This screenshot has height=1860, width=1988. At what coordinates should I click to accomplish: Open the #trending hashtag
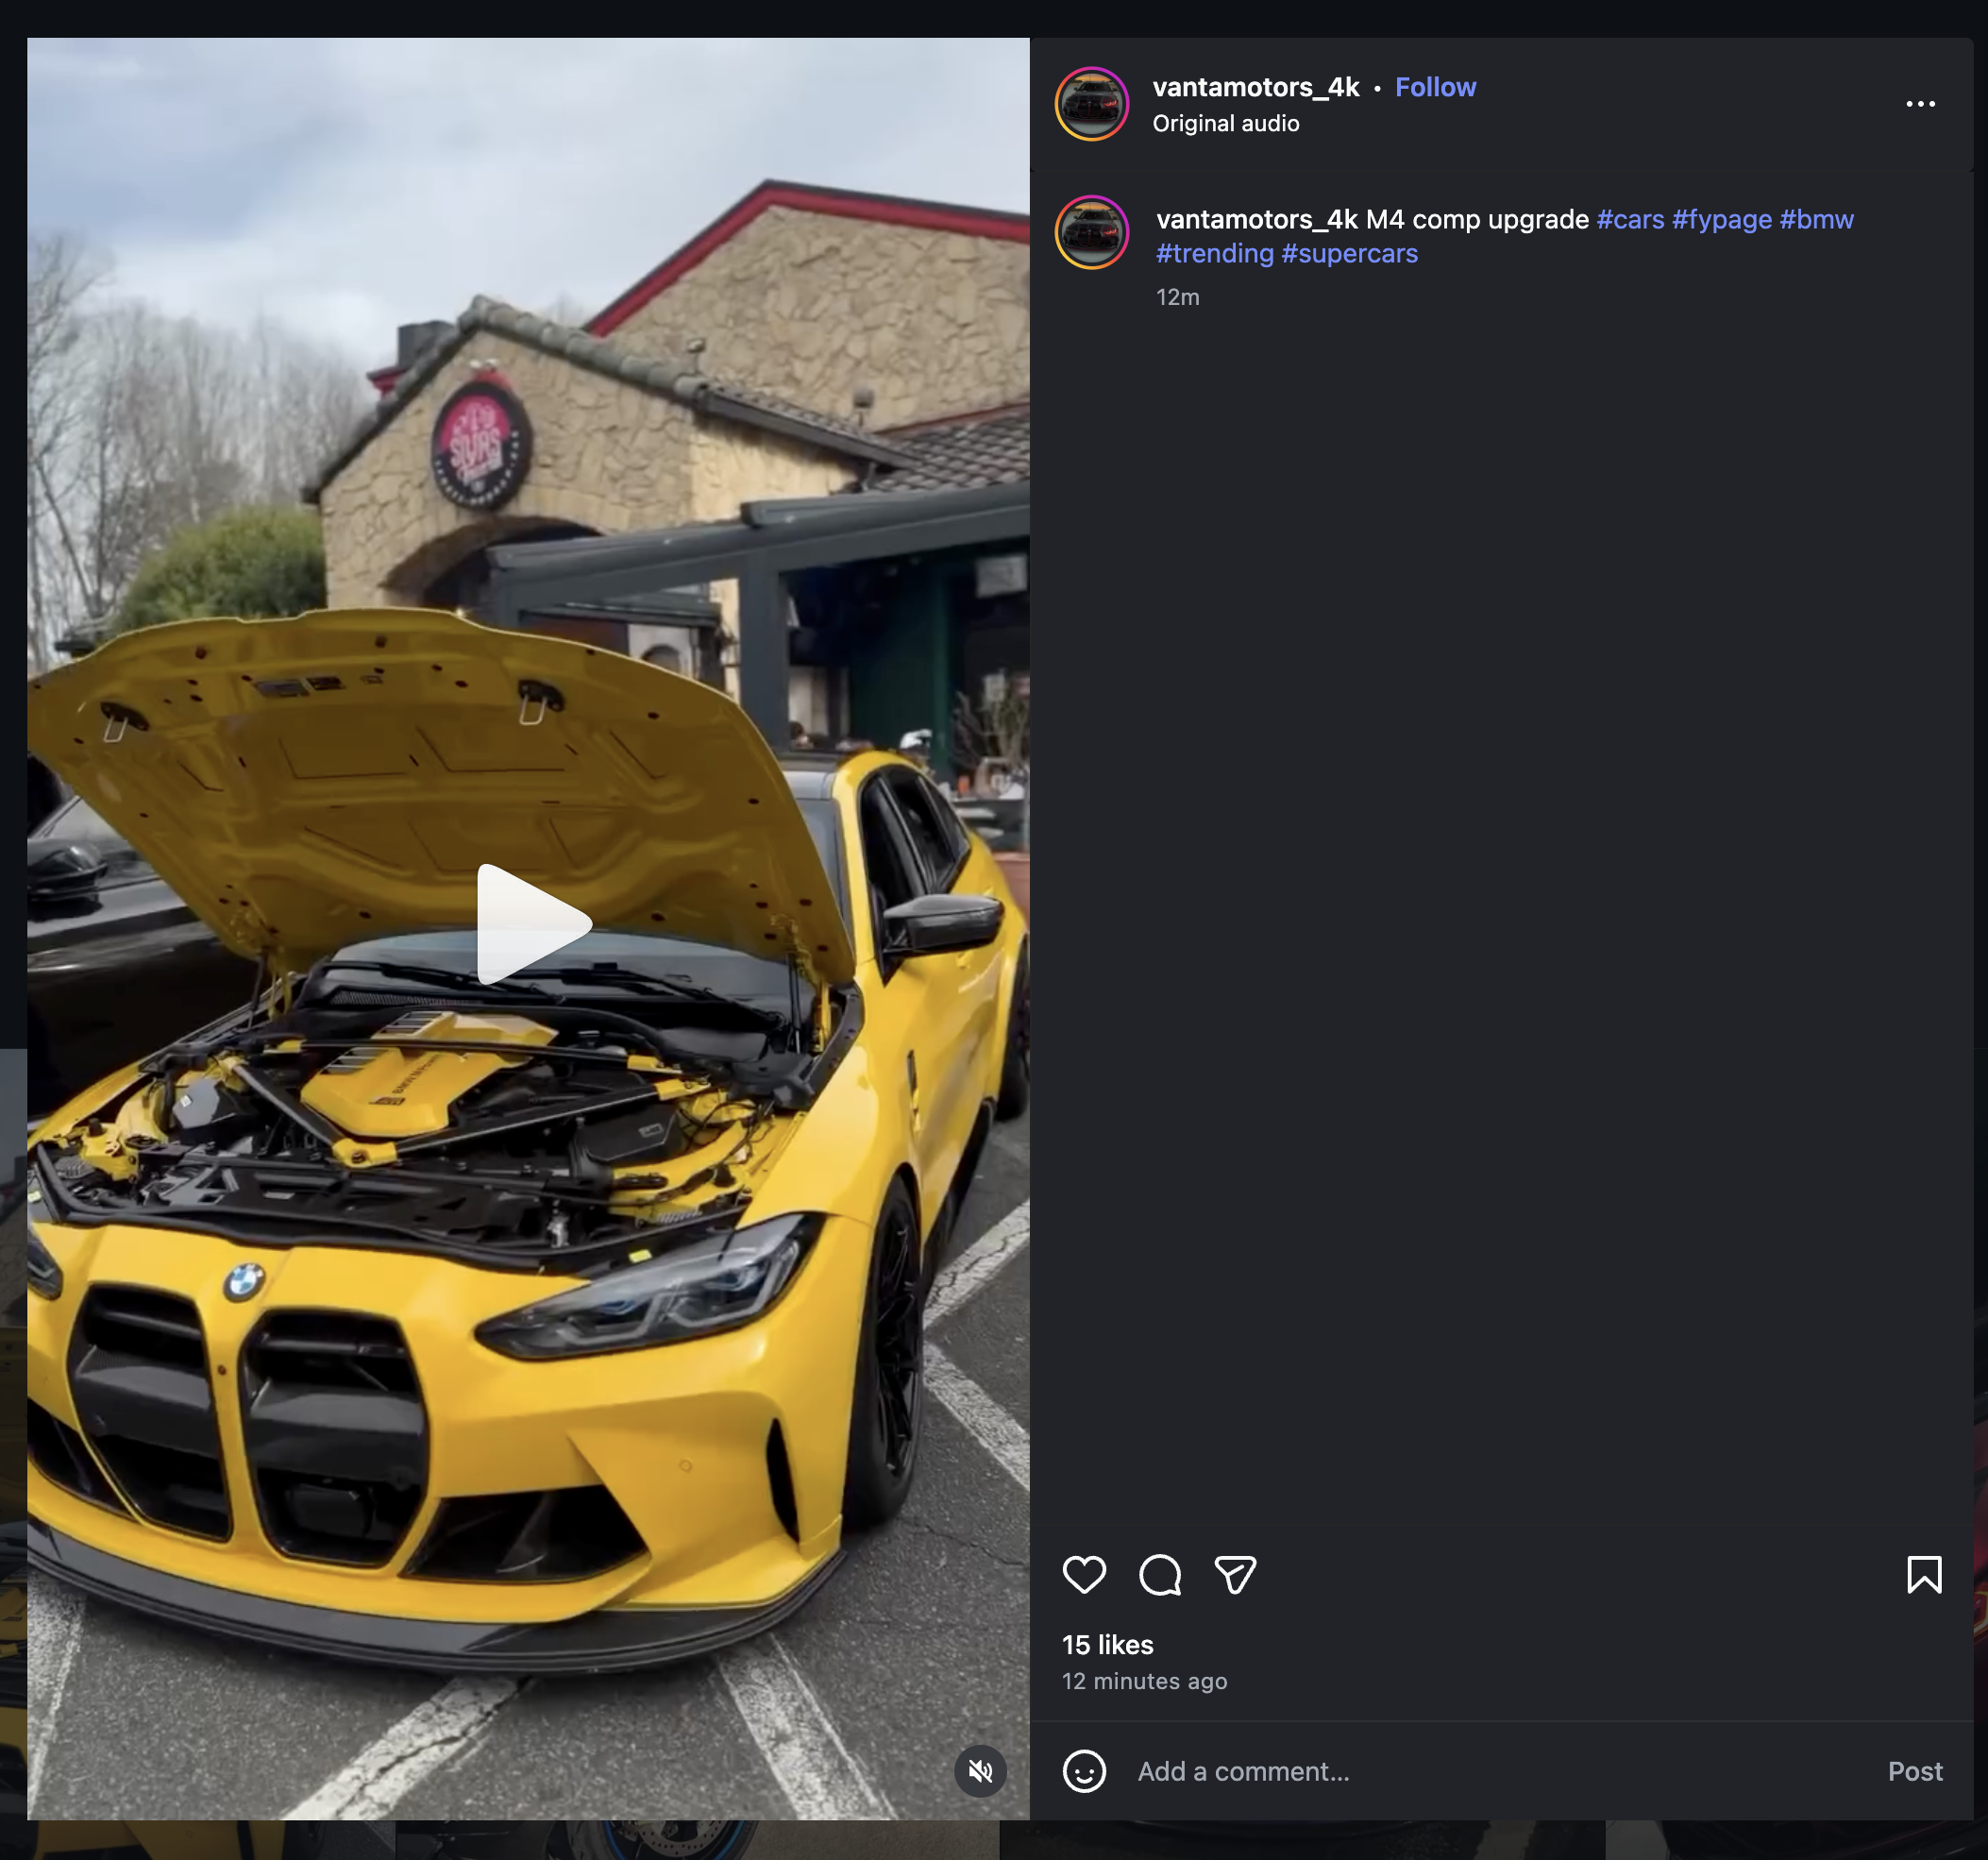[x=1214, y=253]
